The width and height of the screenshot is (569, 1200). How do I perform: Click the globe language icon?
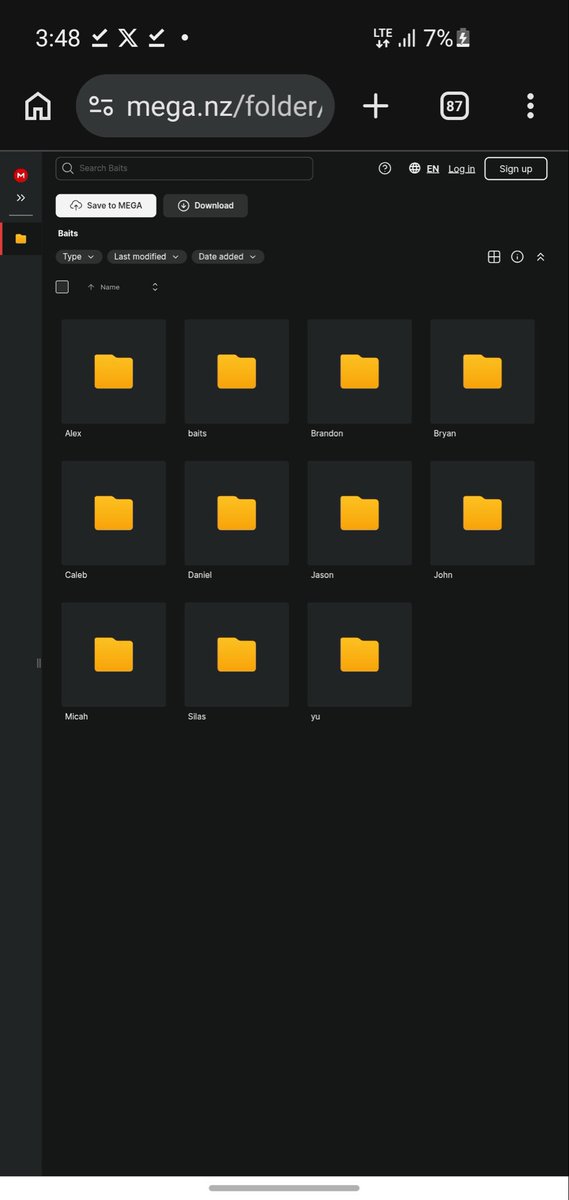click(415, 168)
